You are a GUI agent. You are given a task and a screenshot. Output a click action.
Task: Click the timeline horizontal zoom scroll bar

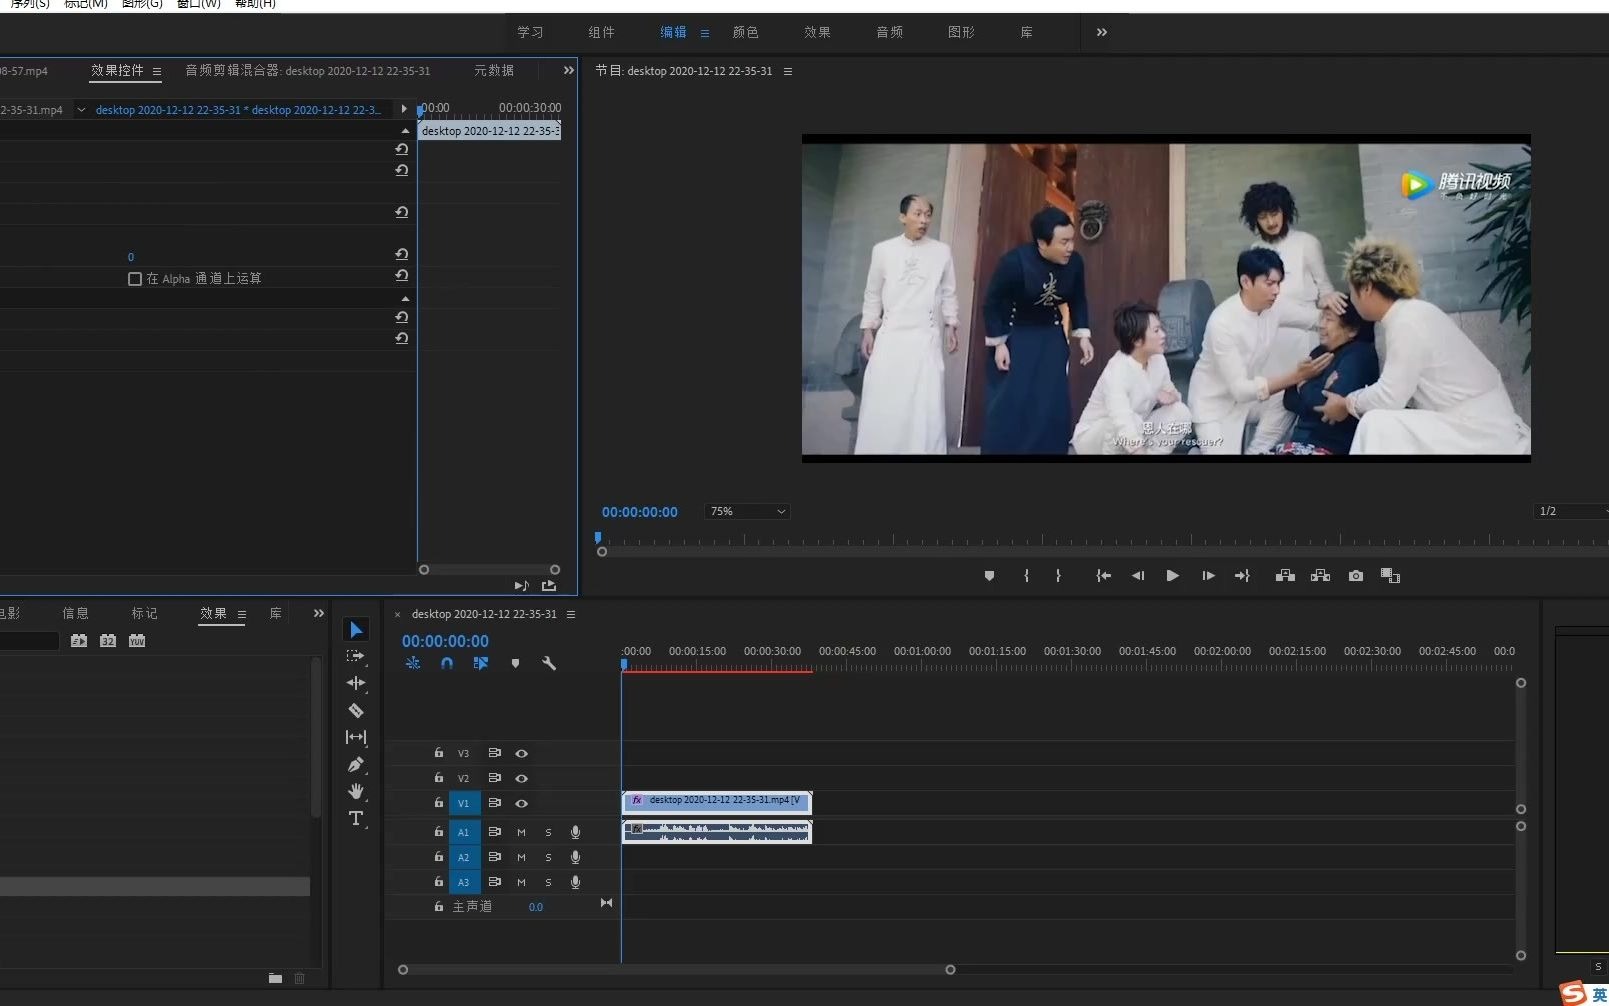pos(676,969)
